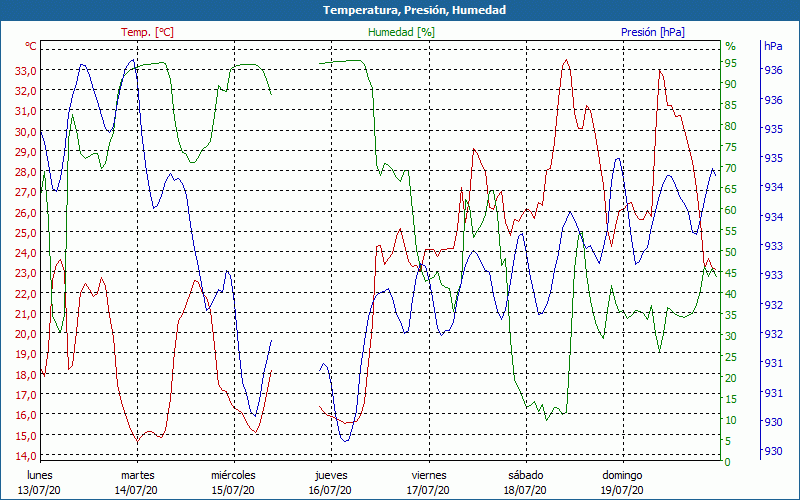Click the '60' humidity axis value
This screenshot has width=800, height=500.
(731, 210)
